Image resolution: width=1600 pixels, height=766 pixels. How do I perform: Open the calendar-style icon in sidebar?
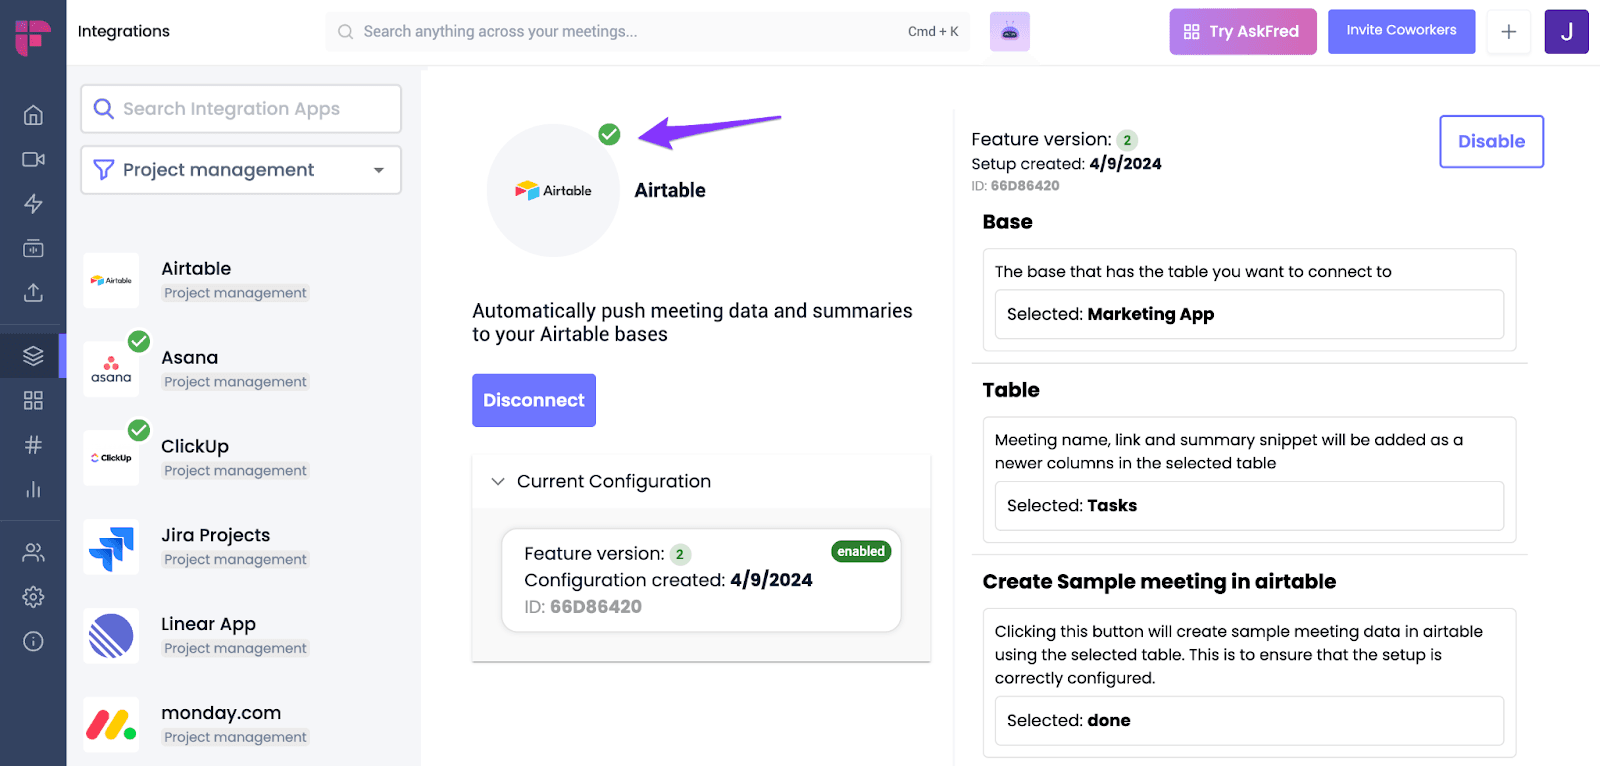(x=33, y=248)
